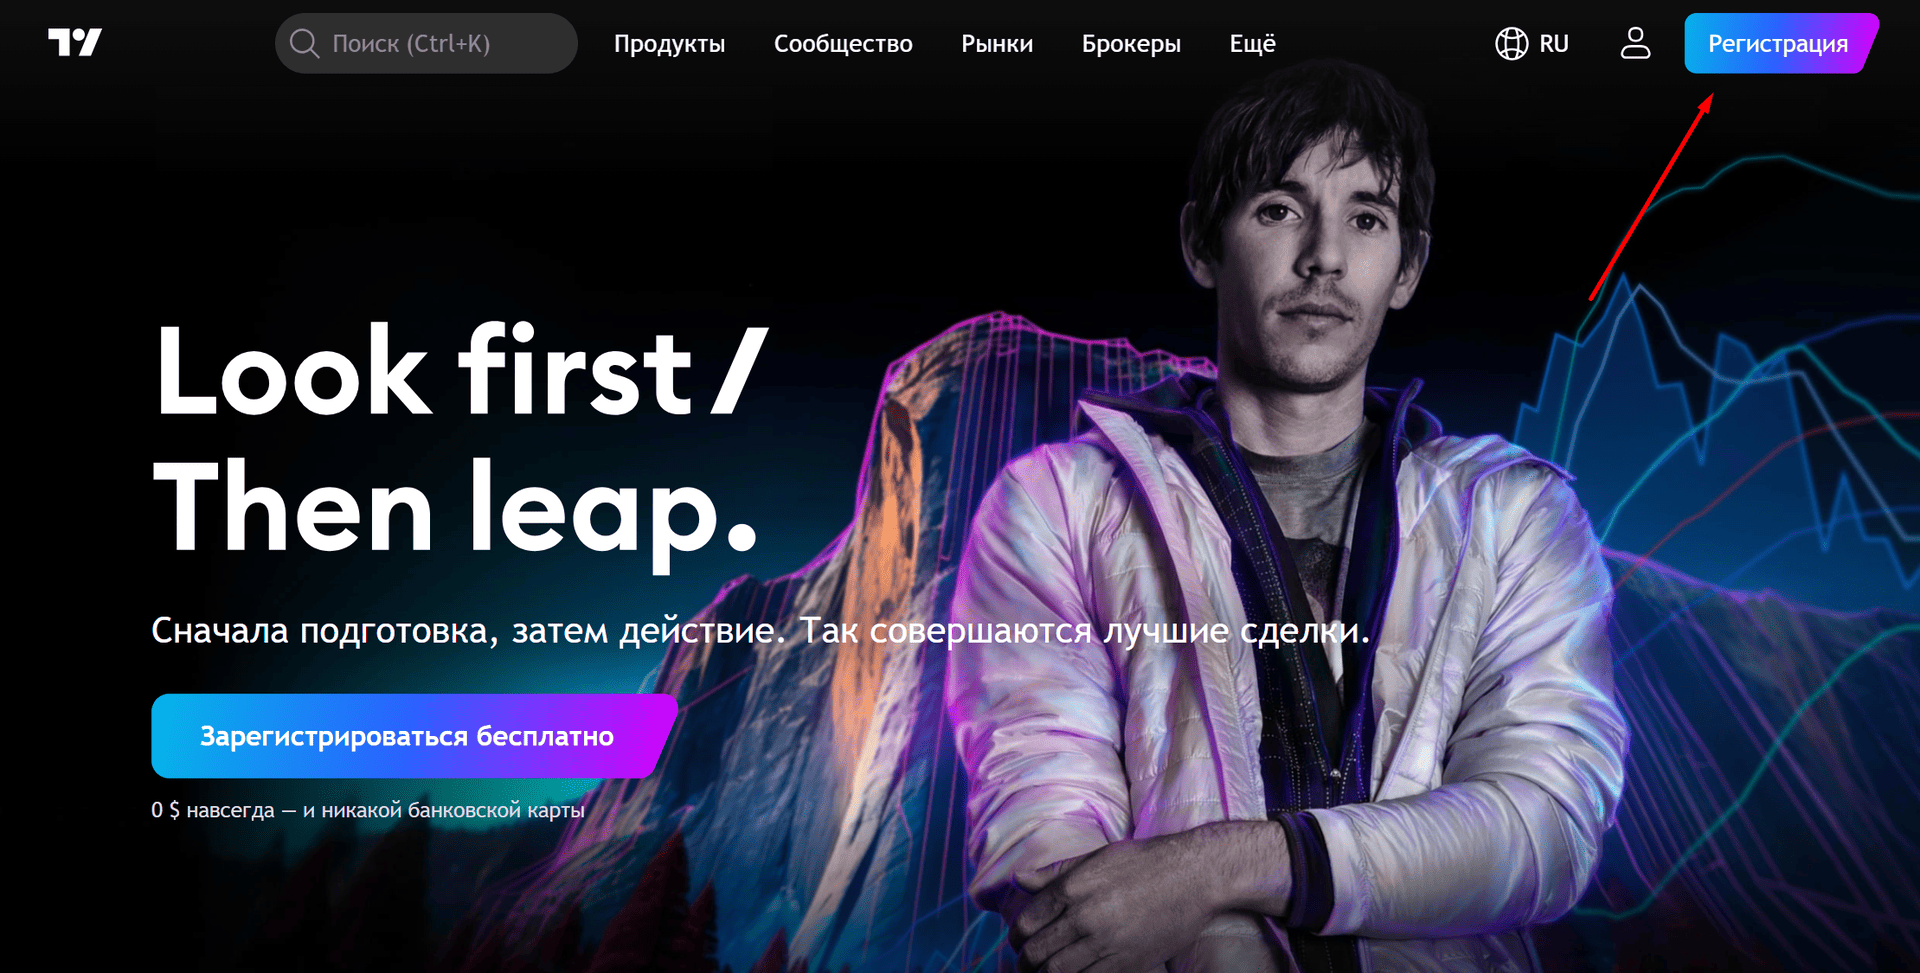Open the RU language selector
Viewport: 1920px width, 973px height.
1532,43
